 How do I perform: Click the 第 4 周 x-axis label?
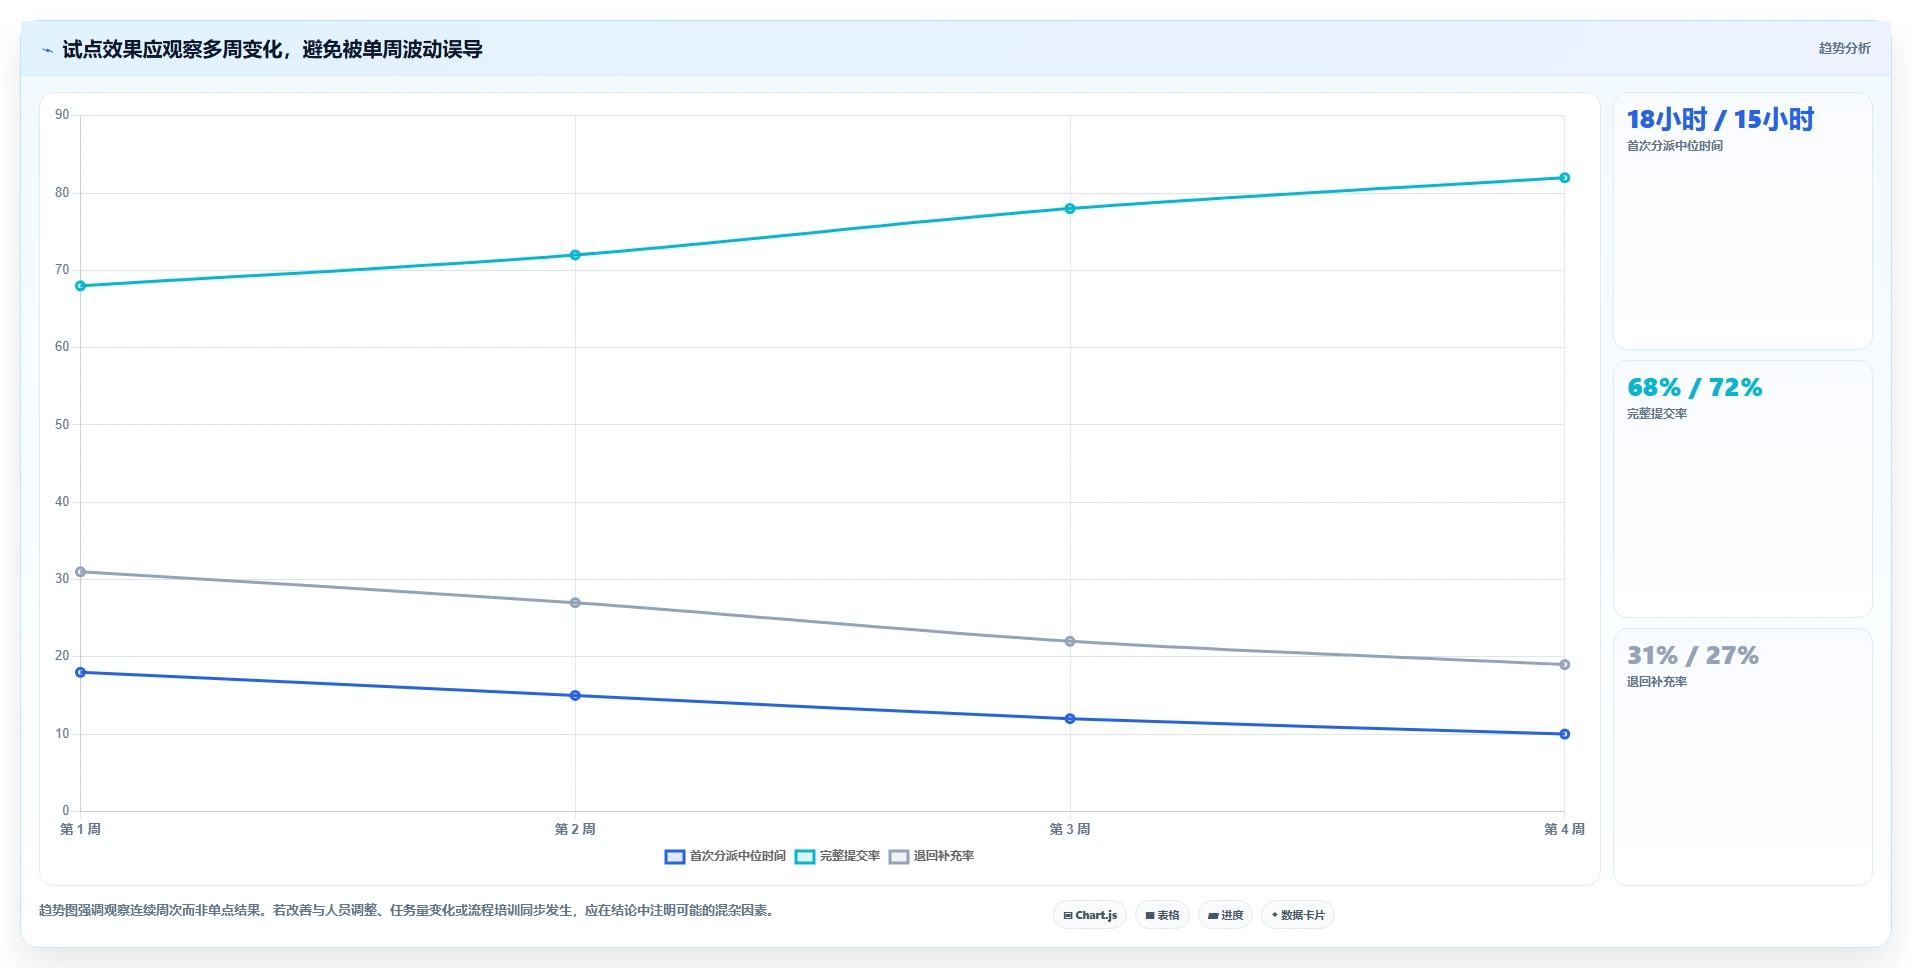(1564, 829)
